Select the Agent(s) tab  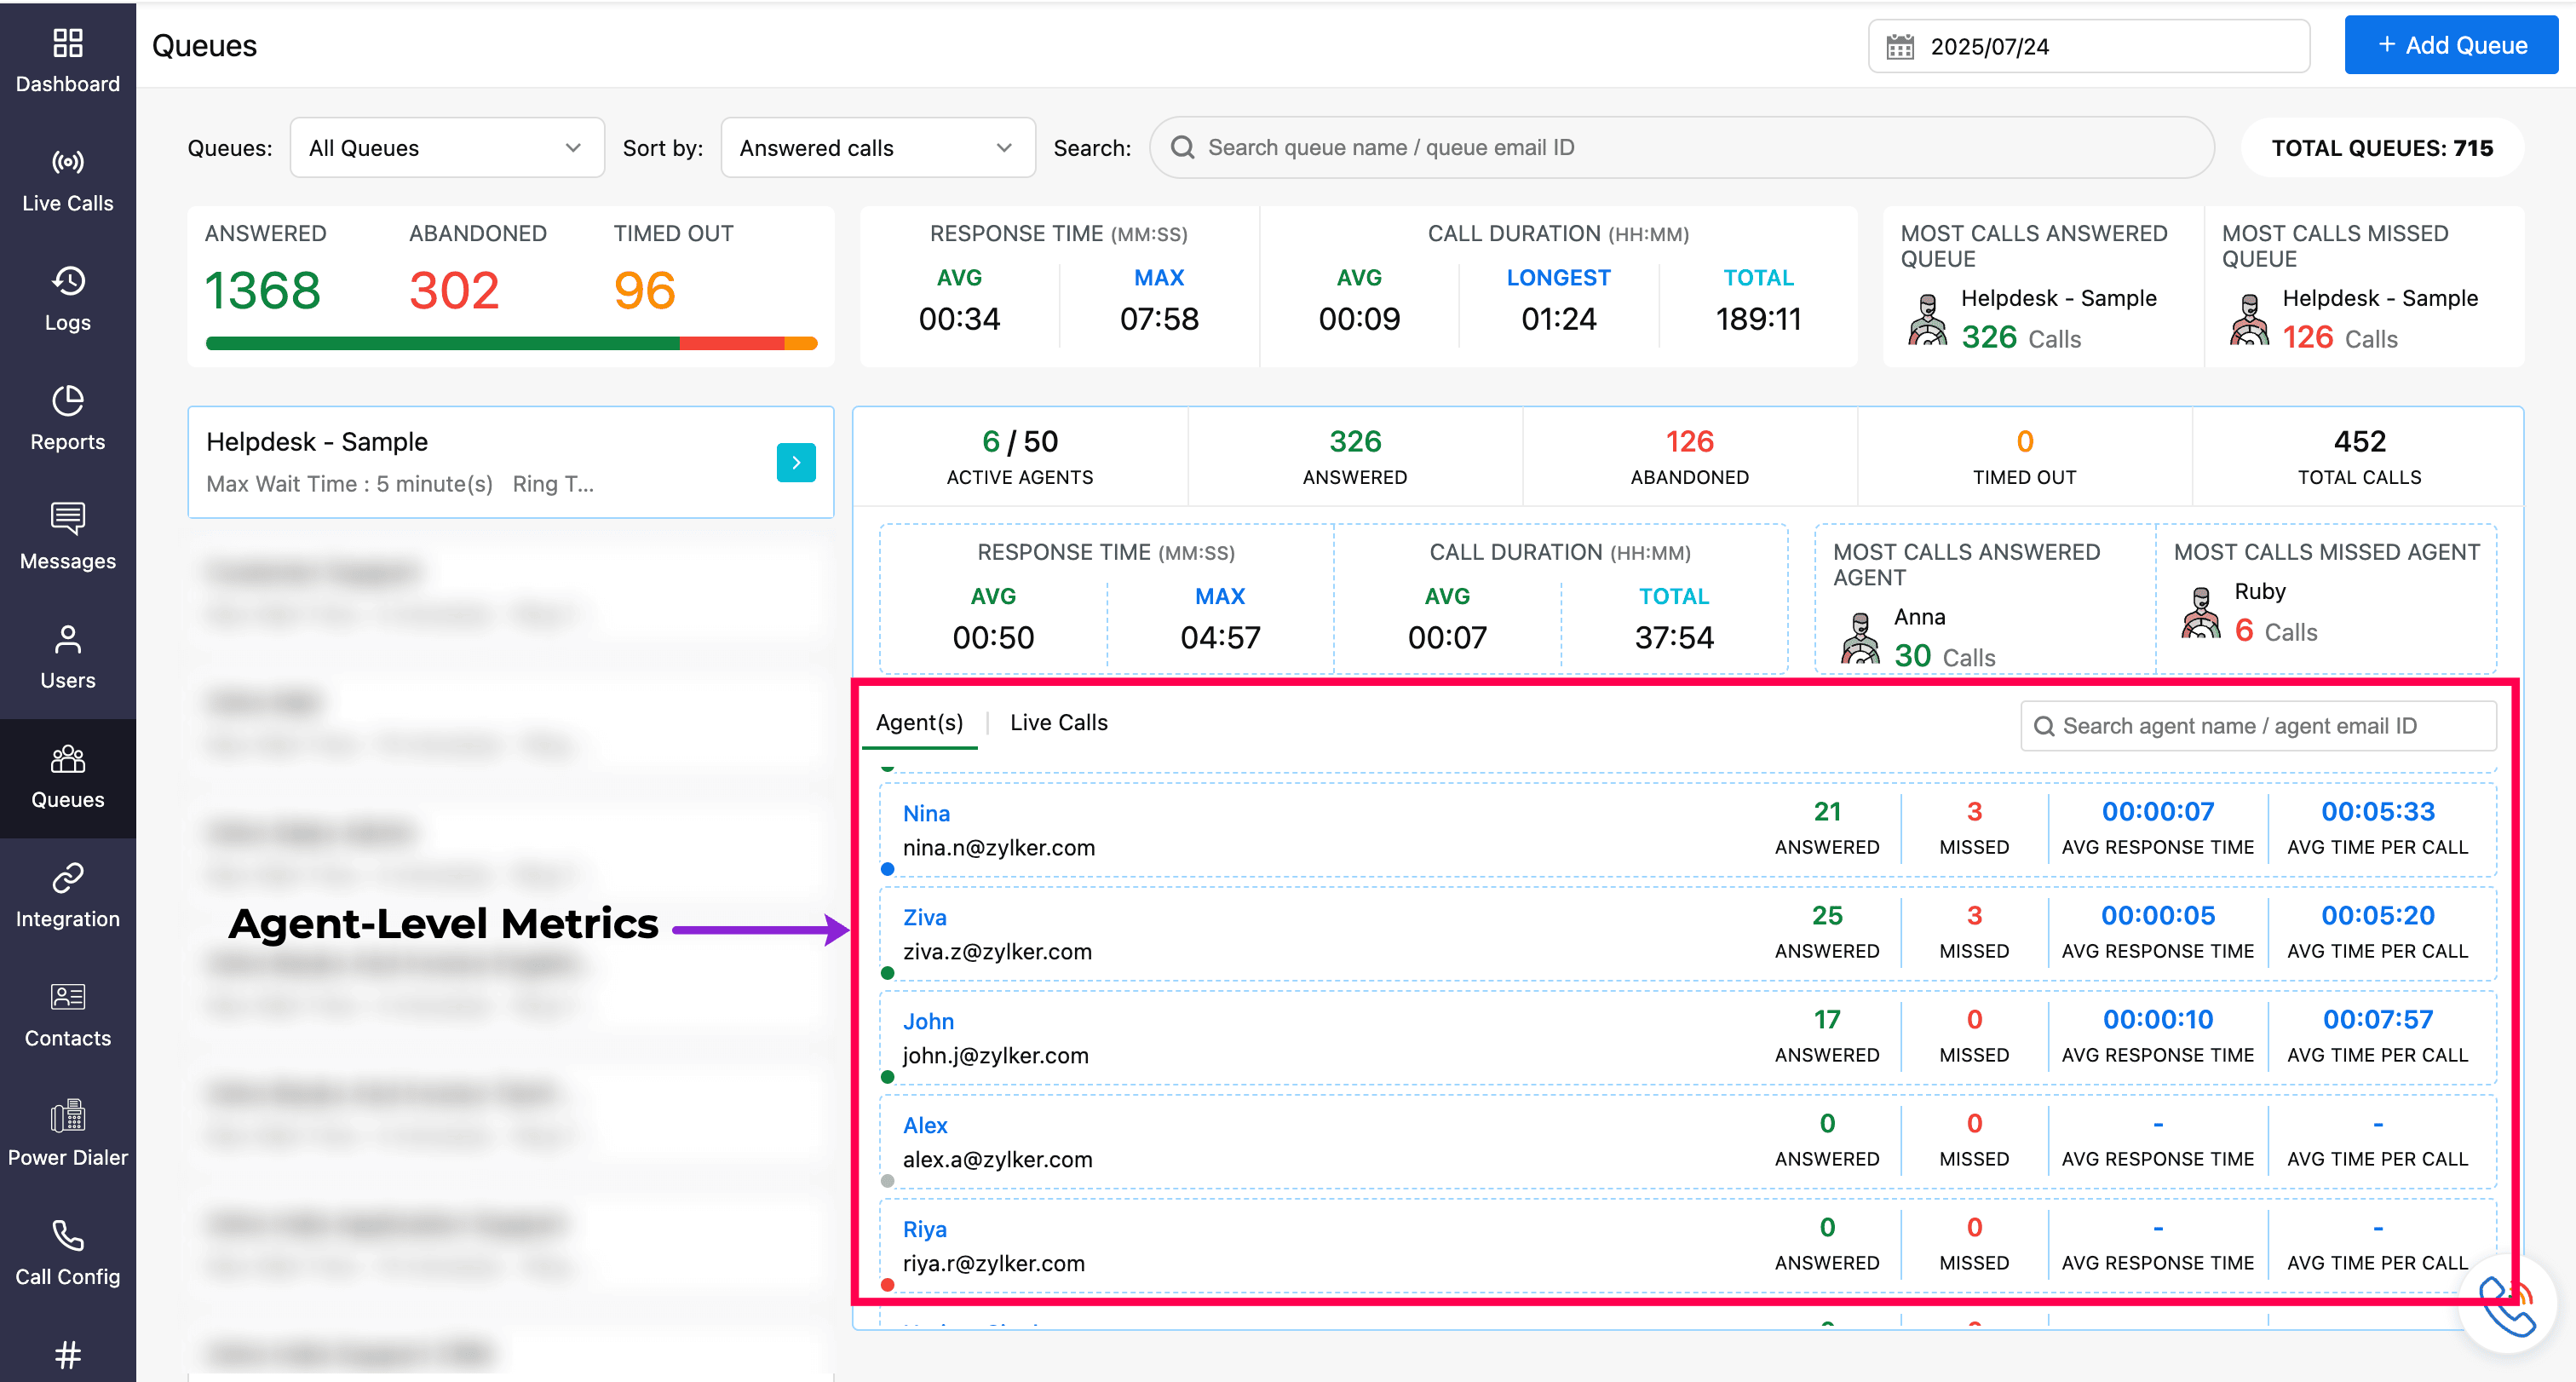click(919, 722)
